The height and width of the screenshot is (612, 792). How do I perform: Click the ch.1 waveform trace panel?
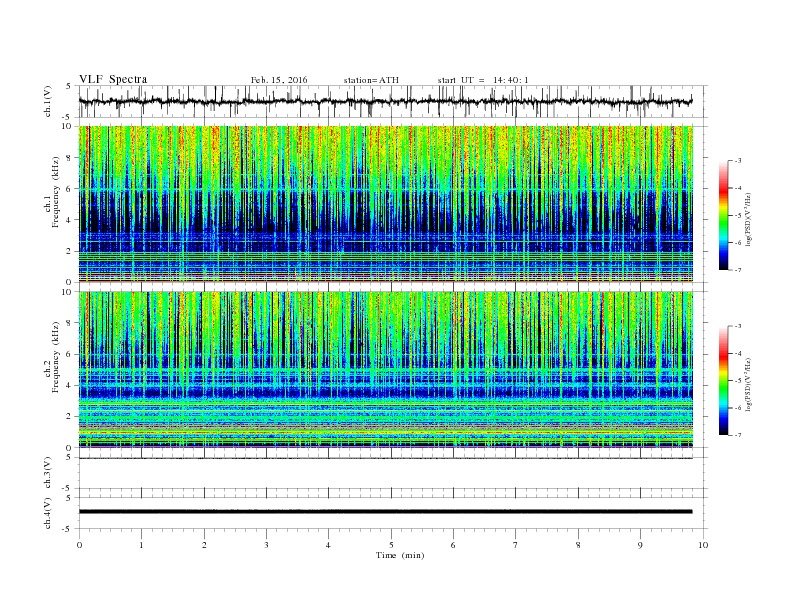pyautogui.click(x=393, y=101)
